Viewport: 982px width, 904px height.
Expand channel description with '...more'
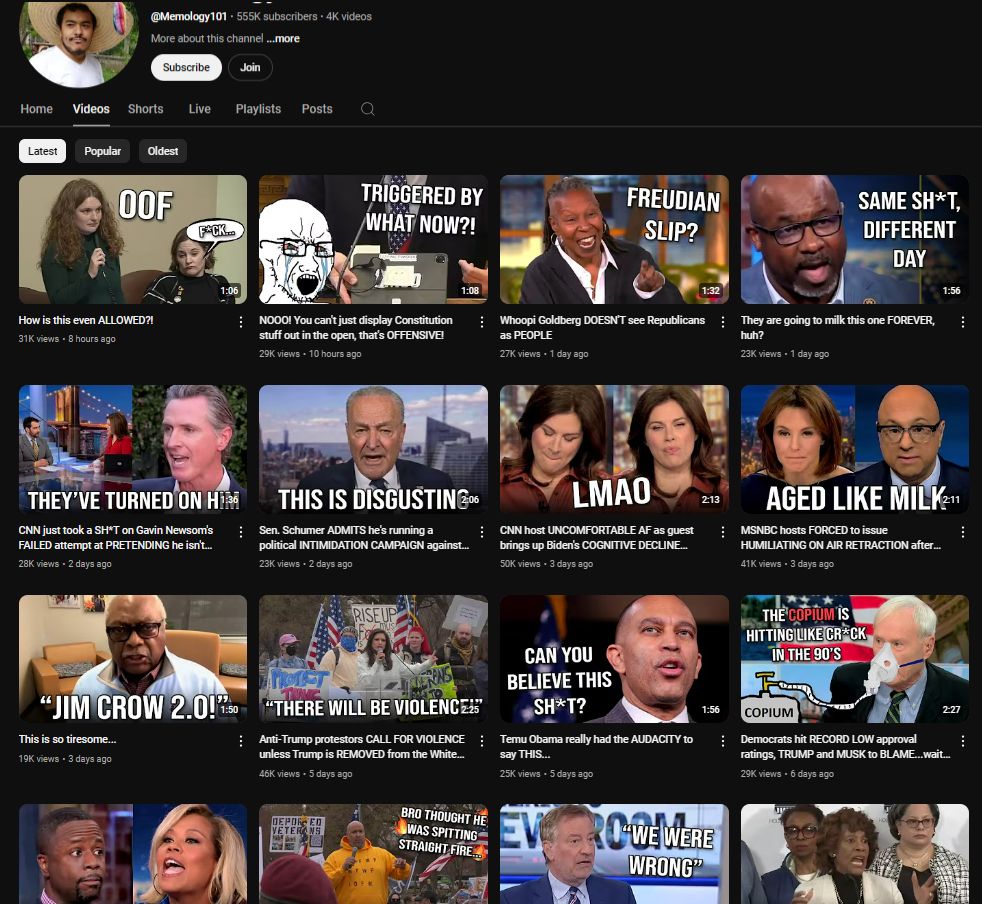(284, 38)
